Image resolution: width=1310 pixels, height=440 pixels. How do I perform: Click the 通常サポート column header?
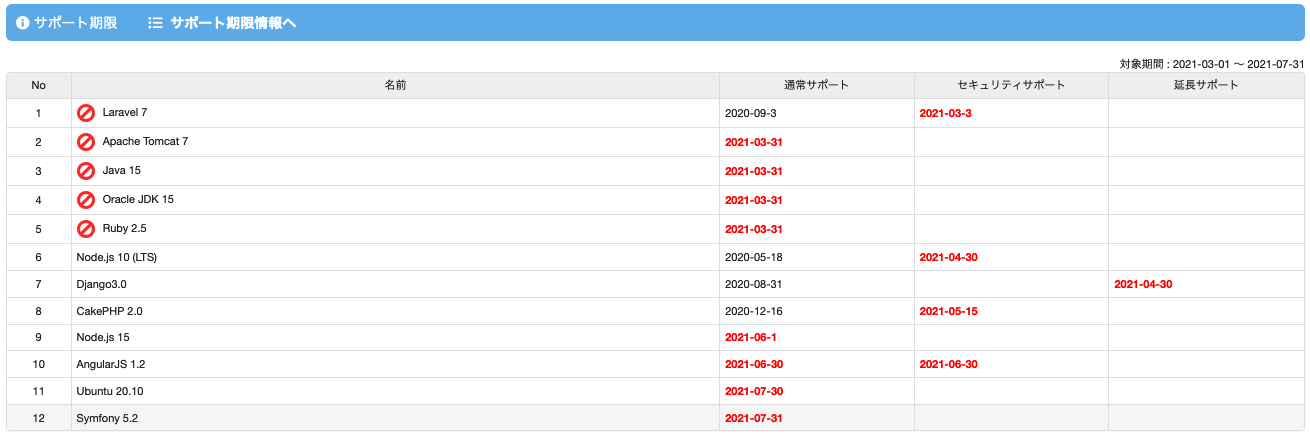(817, 85)
